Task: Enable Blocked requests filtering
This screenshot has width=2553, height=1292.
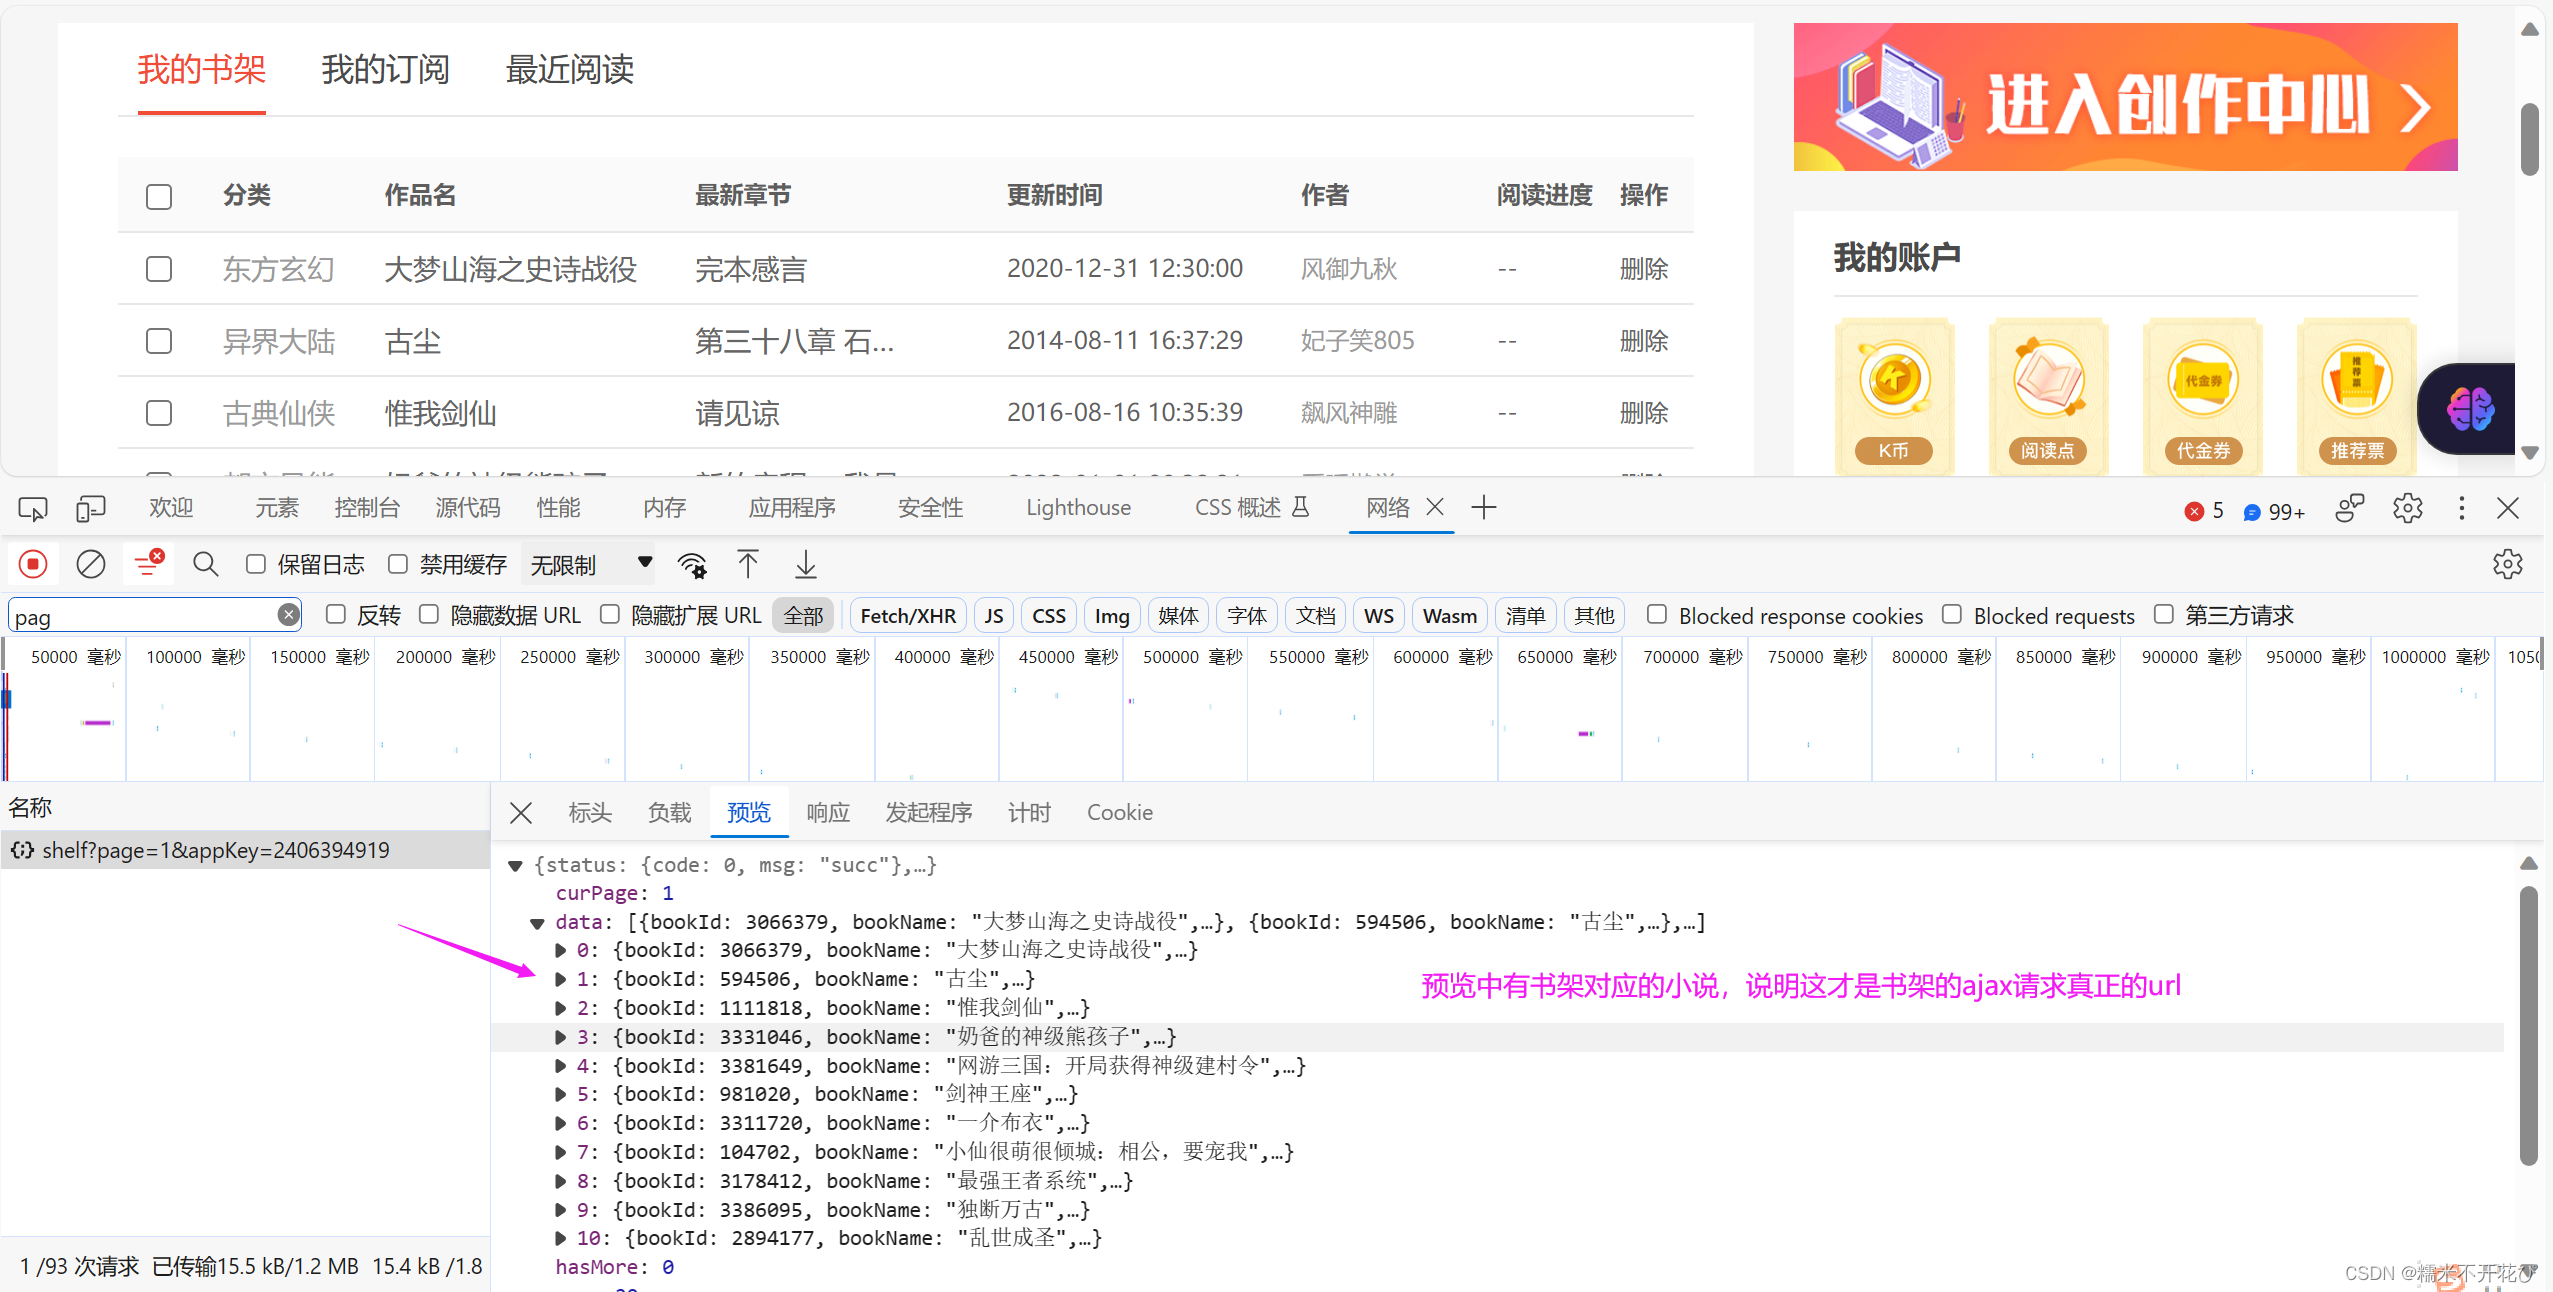Action: (x=1950, y=615)
